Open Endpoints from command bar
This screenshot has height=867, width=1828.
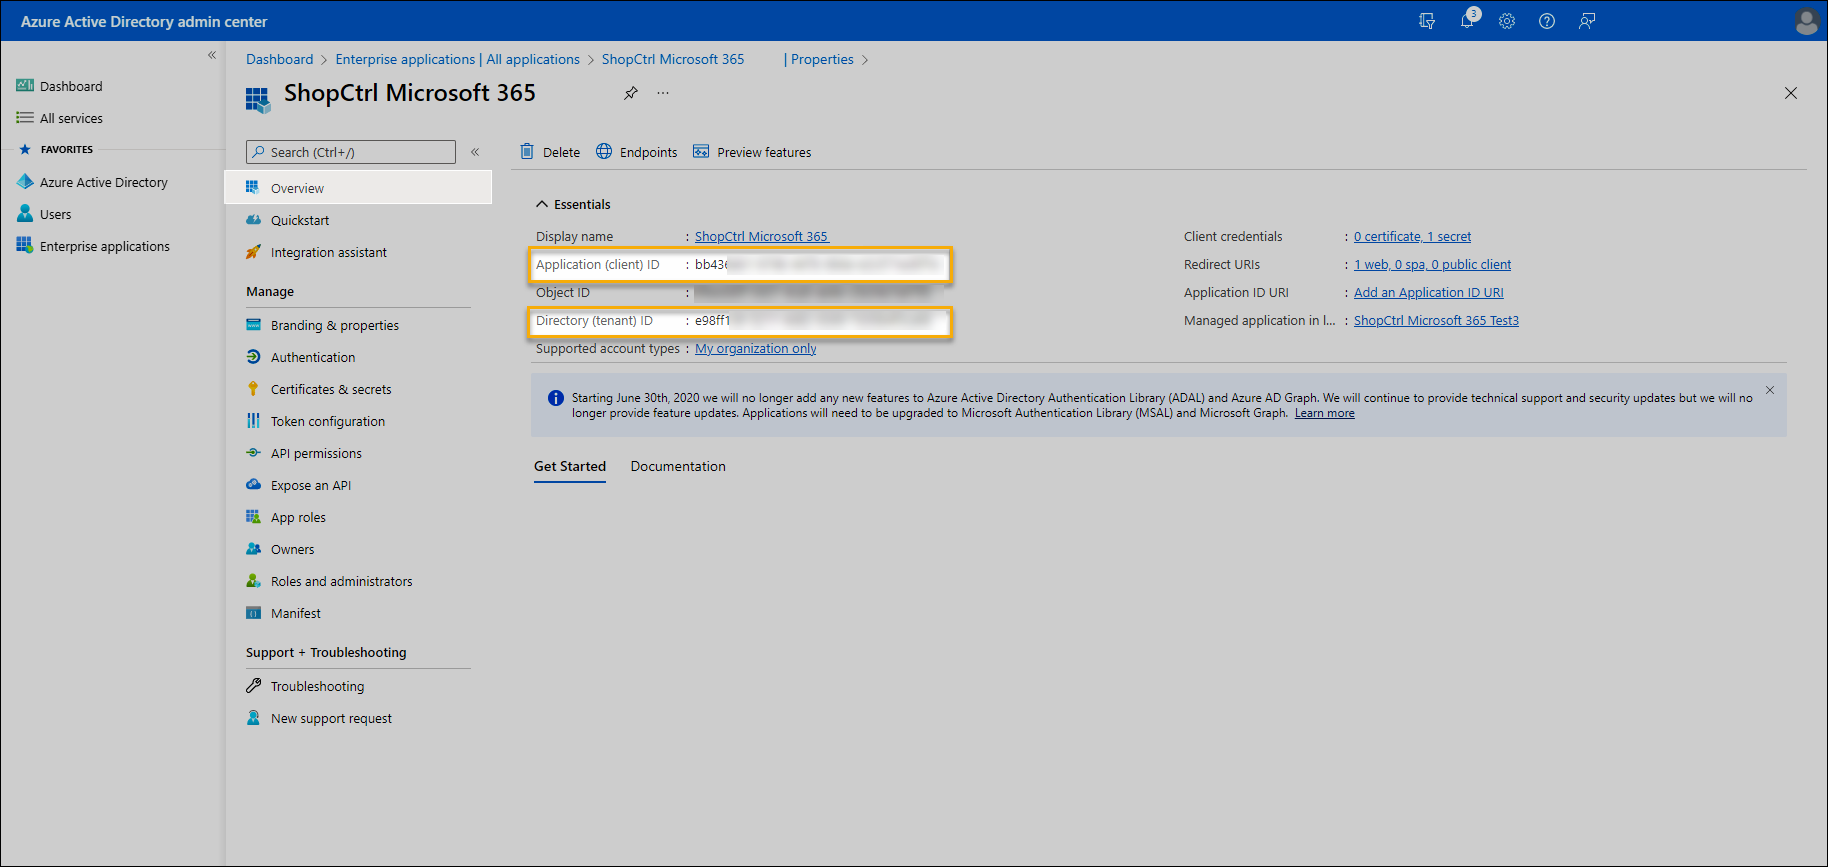(636, 152)
